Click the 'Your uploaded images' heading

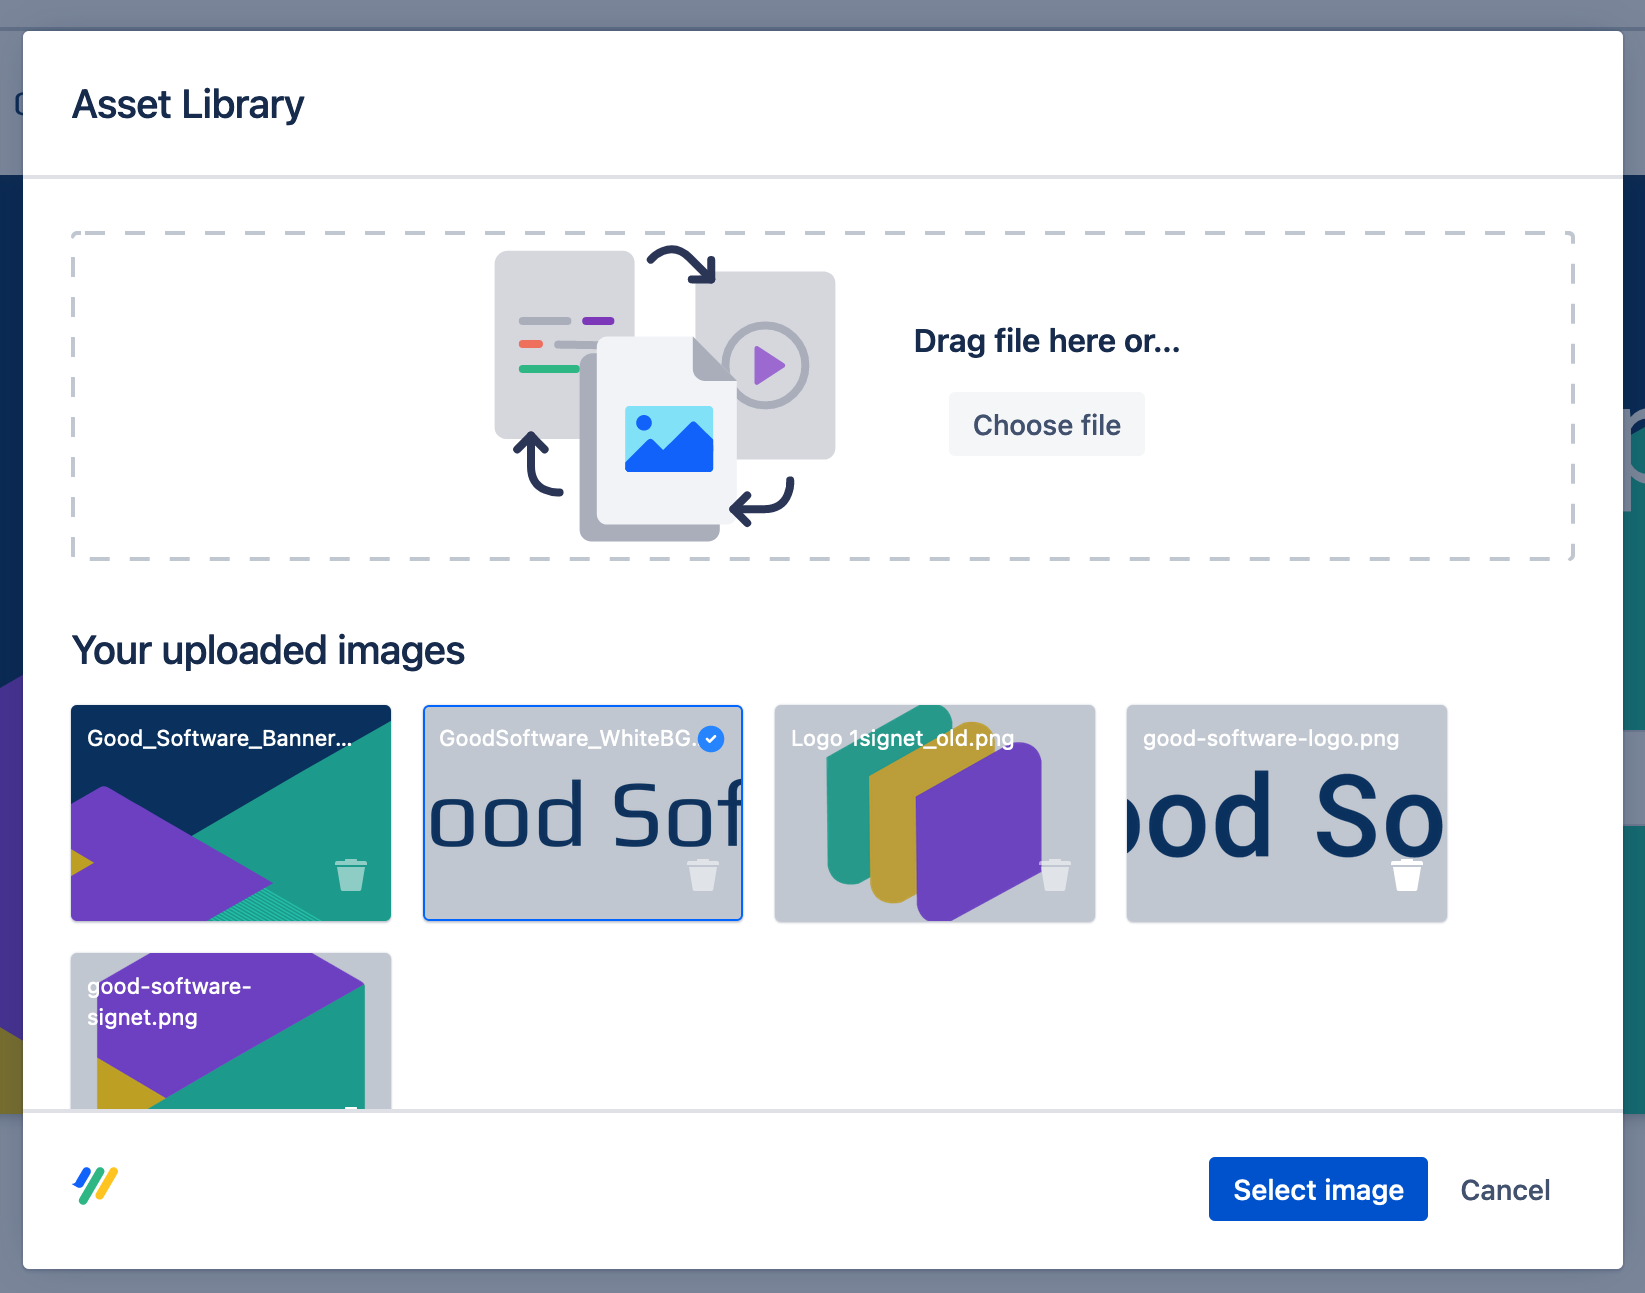coord(268,651)
